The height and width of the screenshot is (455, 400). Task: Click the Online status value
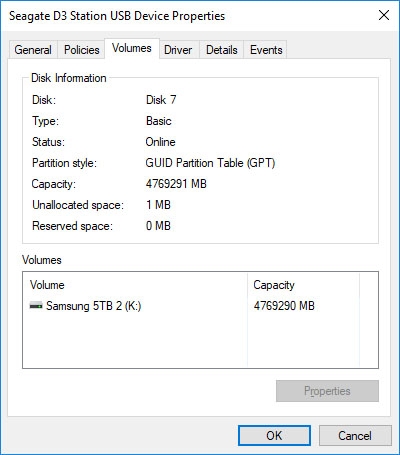tap(160, 142)
